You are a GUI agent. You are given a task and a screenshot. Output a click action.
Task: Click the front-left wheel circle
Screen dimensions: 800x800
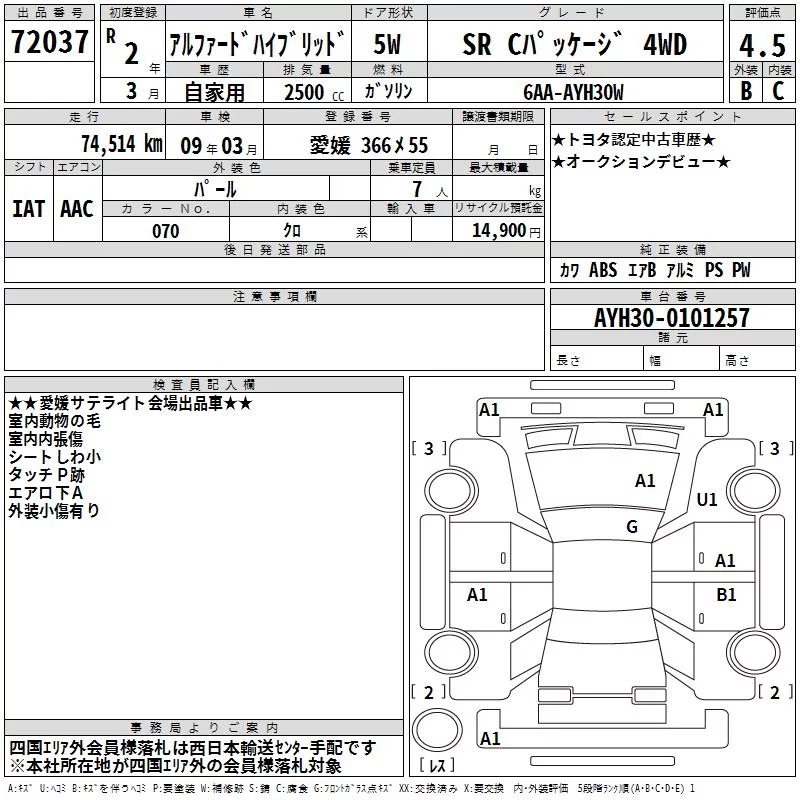(x=450, y=491)
